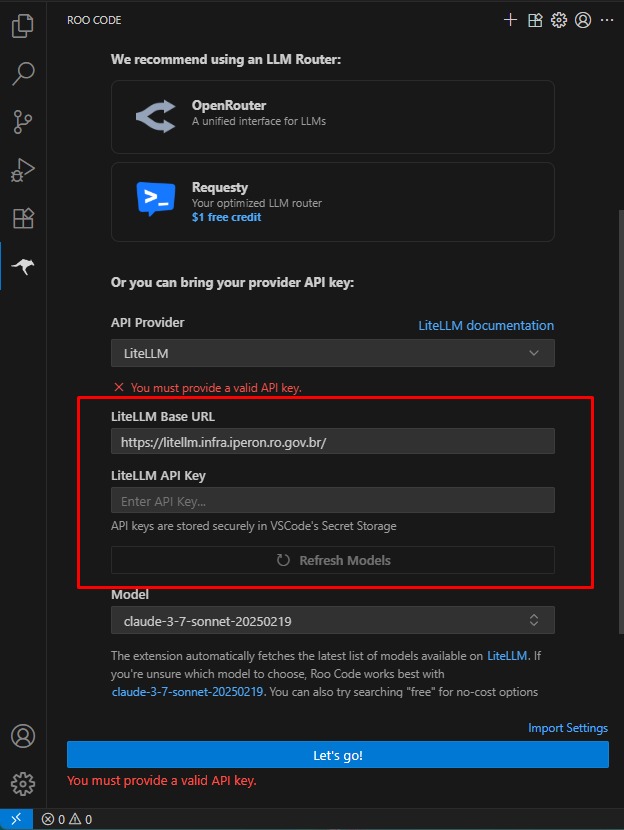Open Roo Code settings gear in header

[x=559, y=19]
